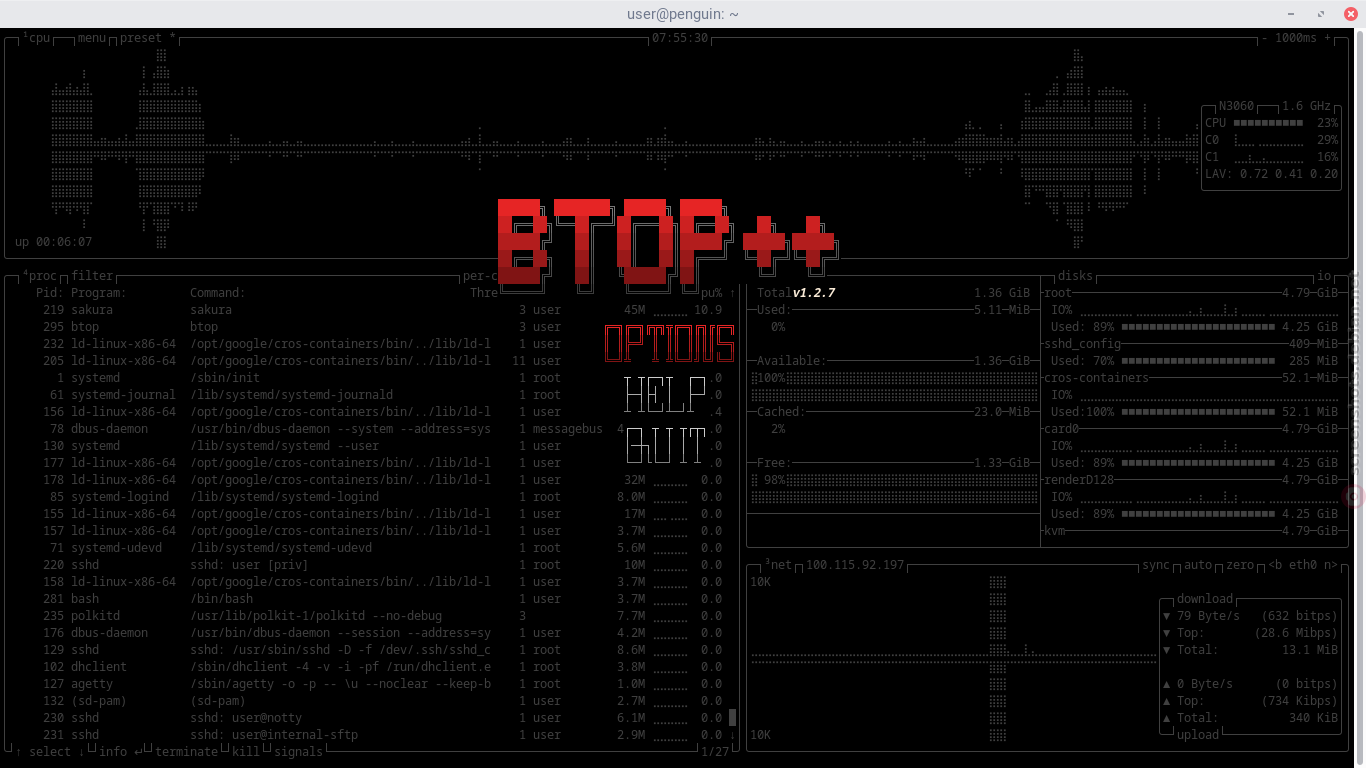Select process row 1 systemd /sbin/init
The image size is (1366, 768).
point(366,378)
